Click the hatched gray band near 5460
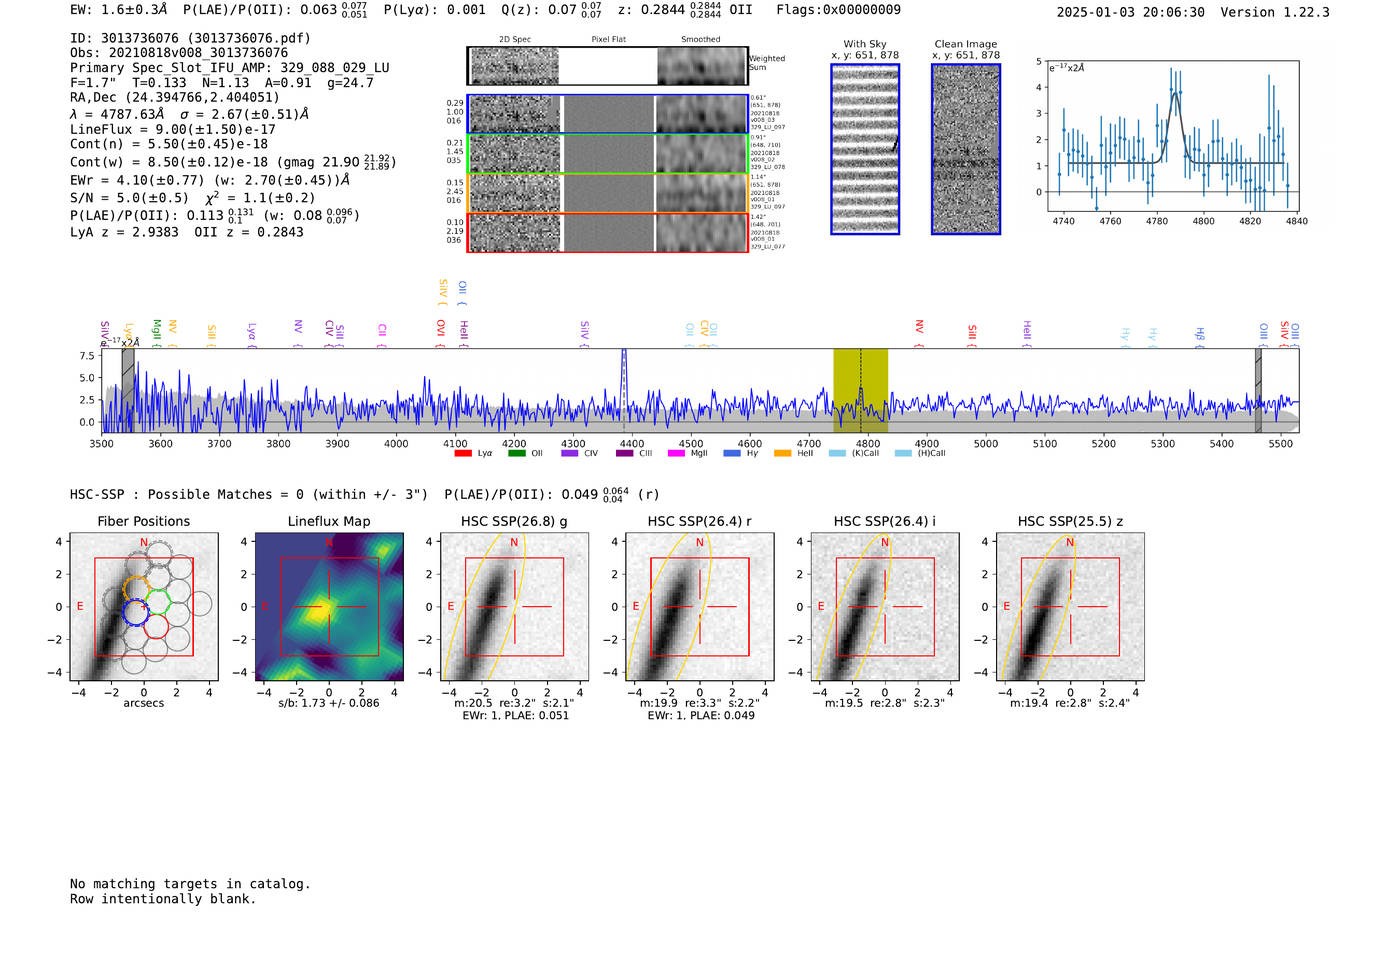The width and height of the screenshot is (1400, 953). (1258, 390)
